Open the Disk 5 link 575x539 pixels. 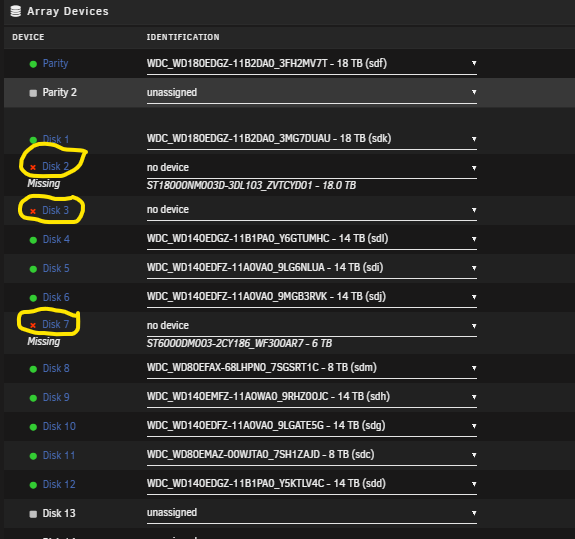[x=56, y=268]
